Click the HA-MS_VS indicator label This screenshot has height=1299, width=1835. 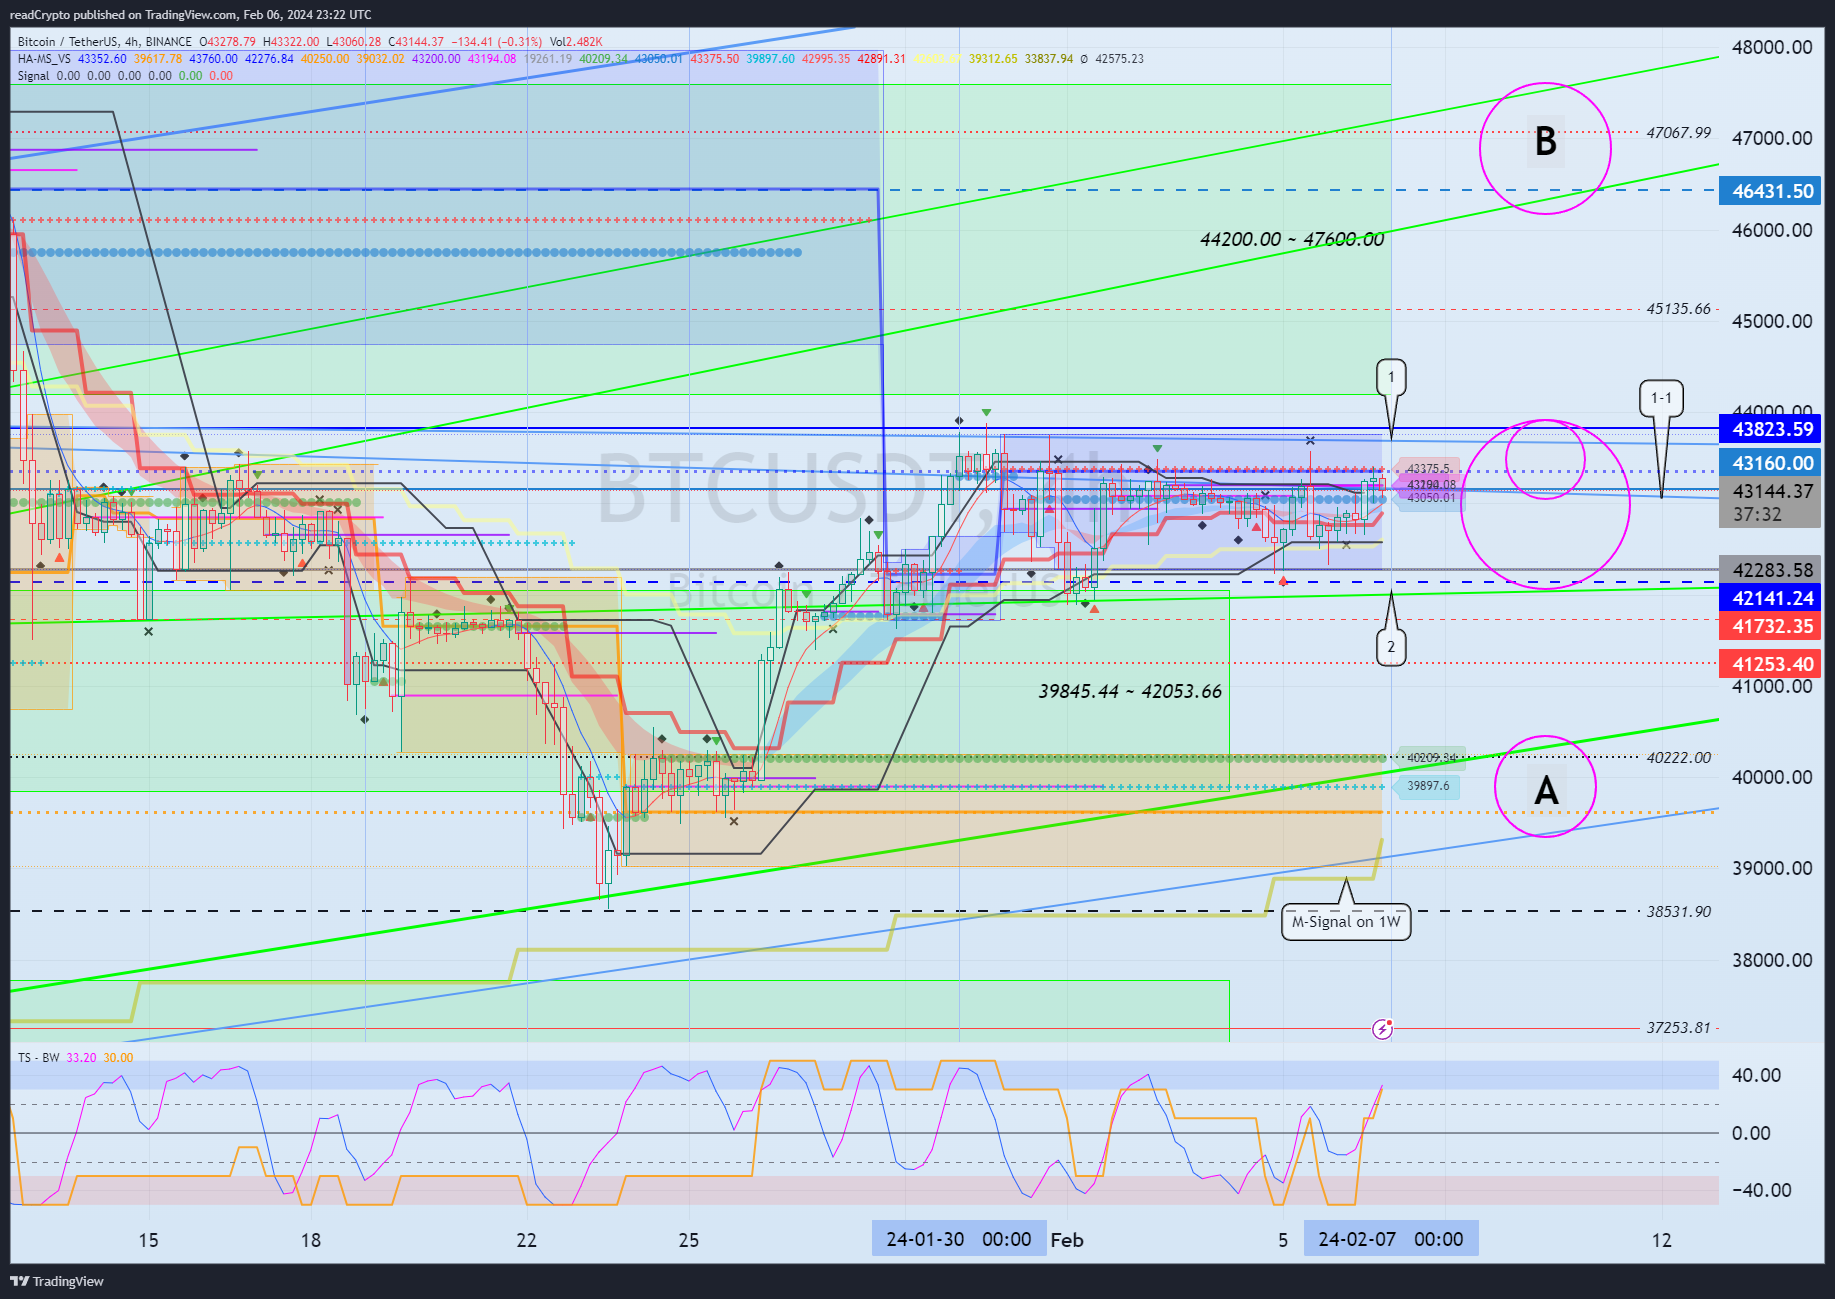pos(44,59)
